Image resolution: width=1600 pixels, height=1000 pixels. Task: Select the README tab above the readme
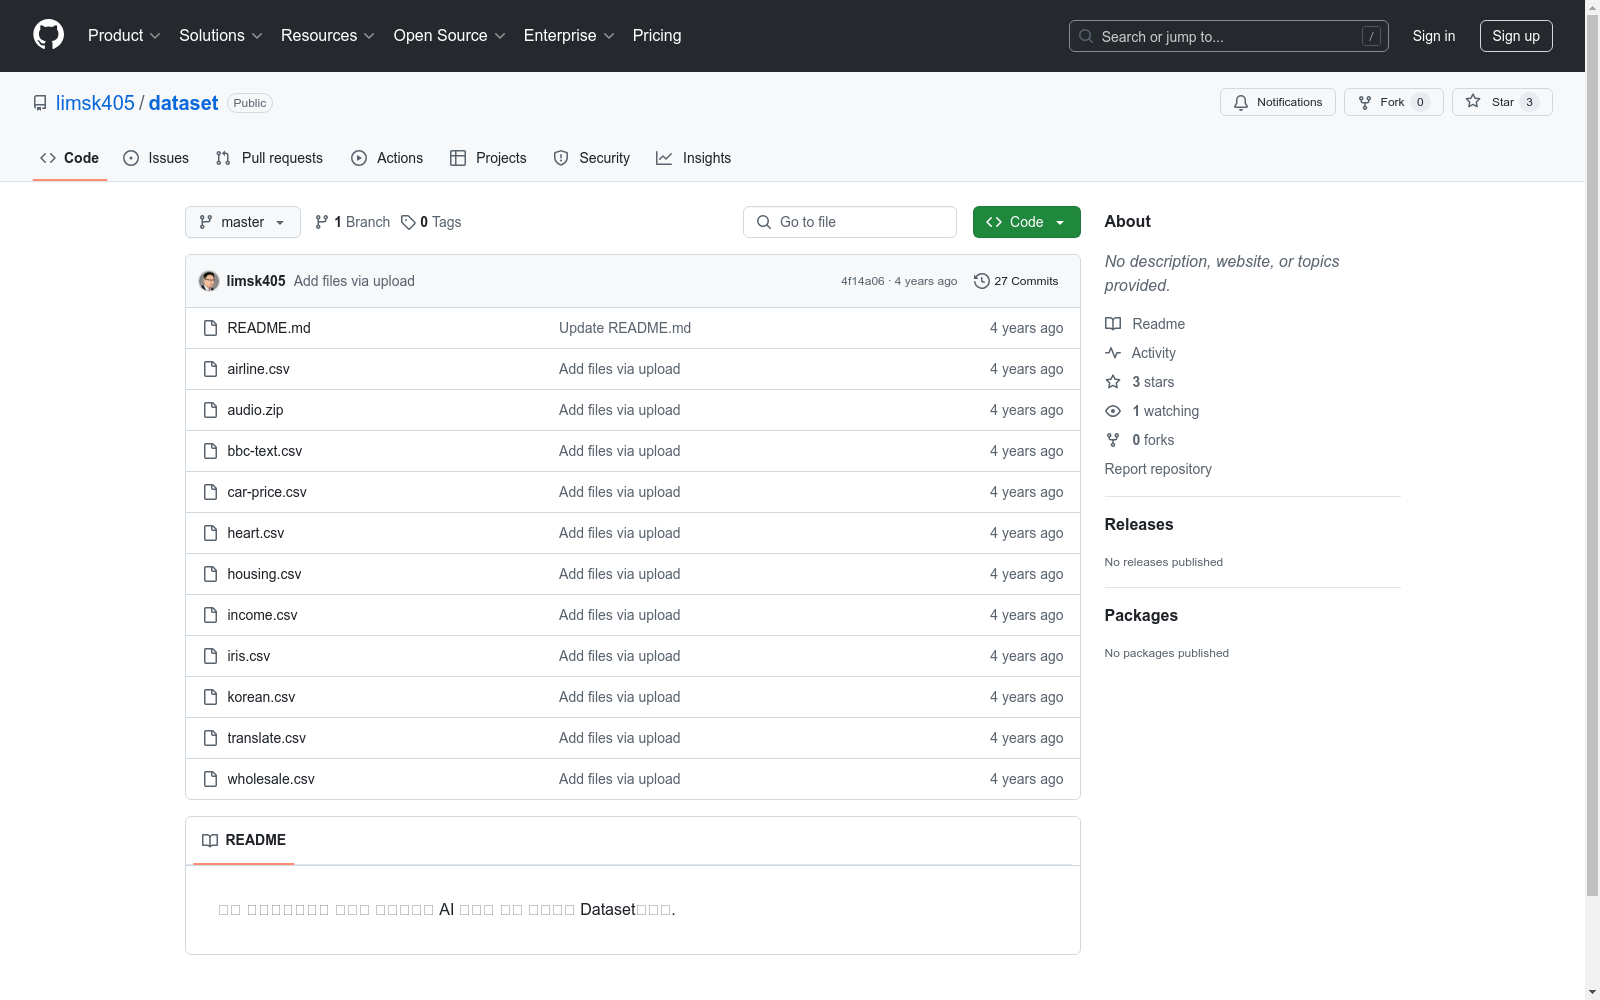pos(244,840)
